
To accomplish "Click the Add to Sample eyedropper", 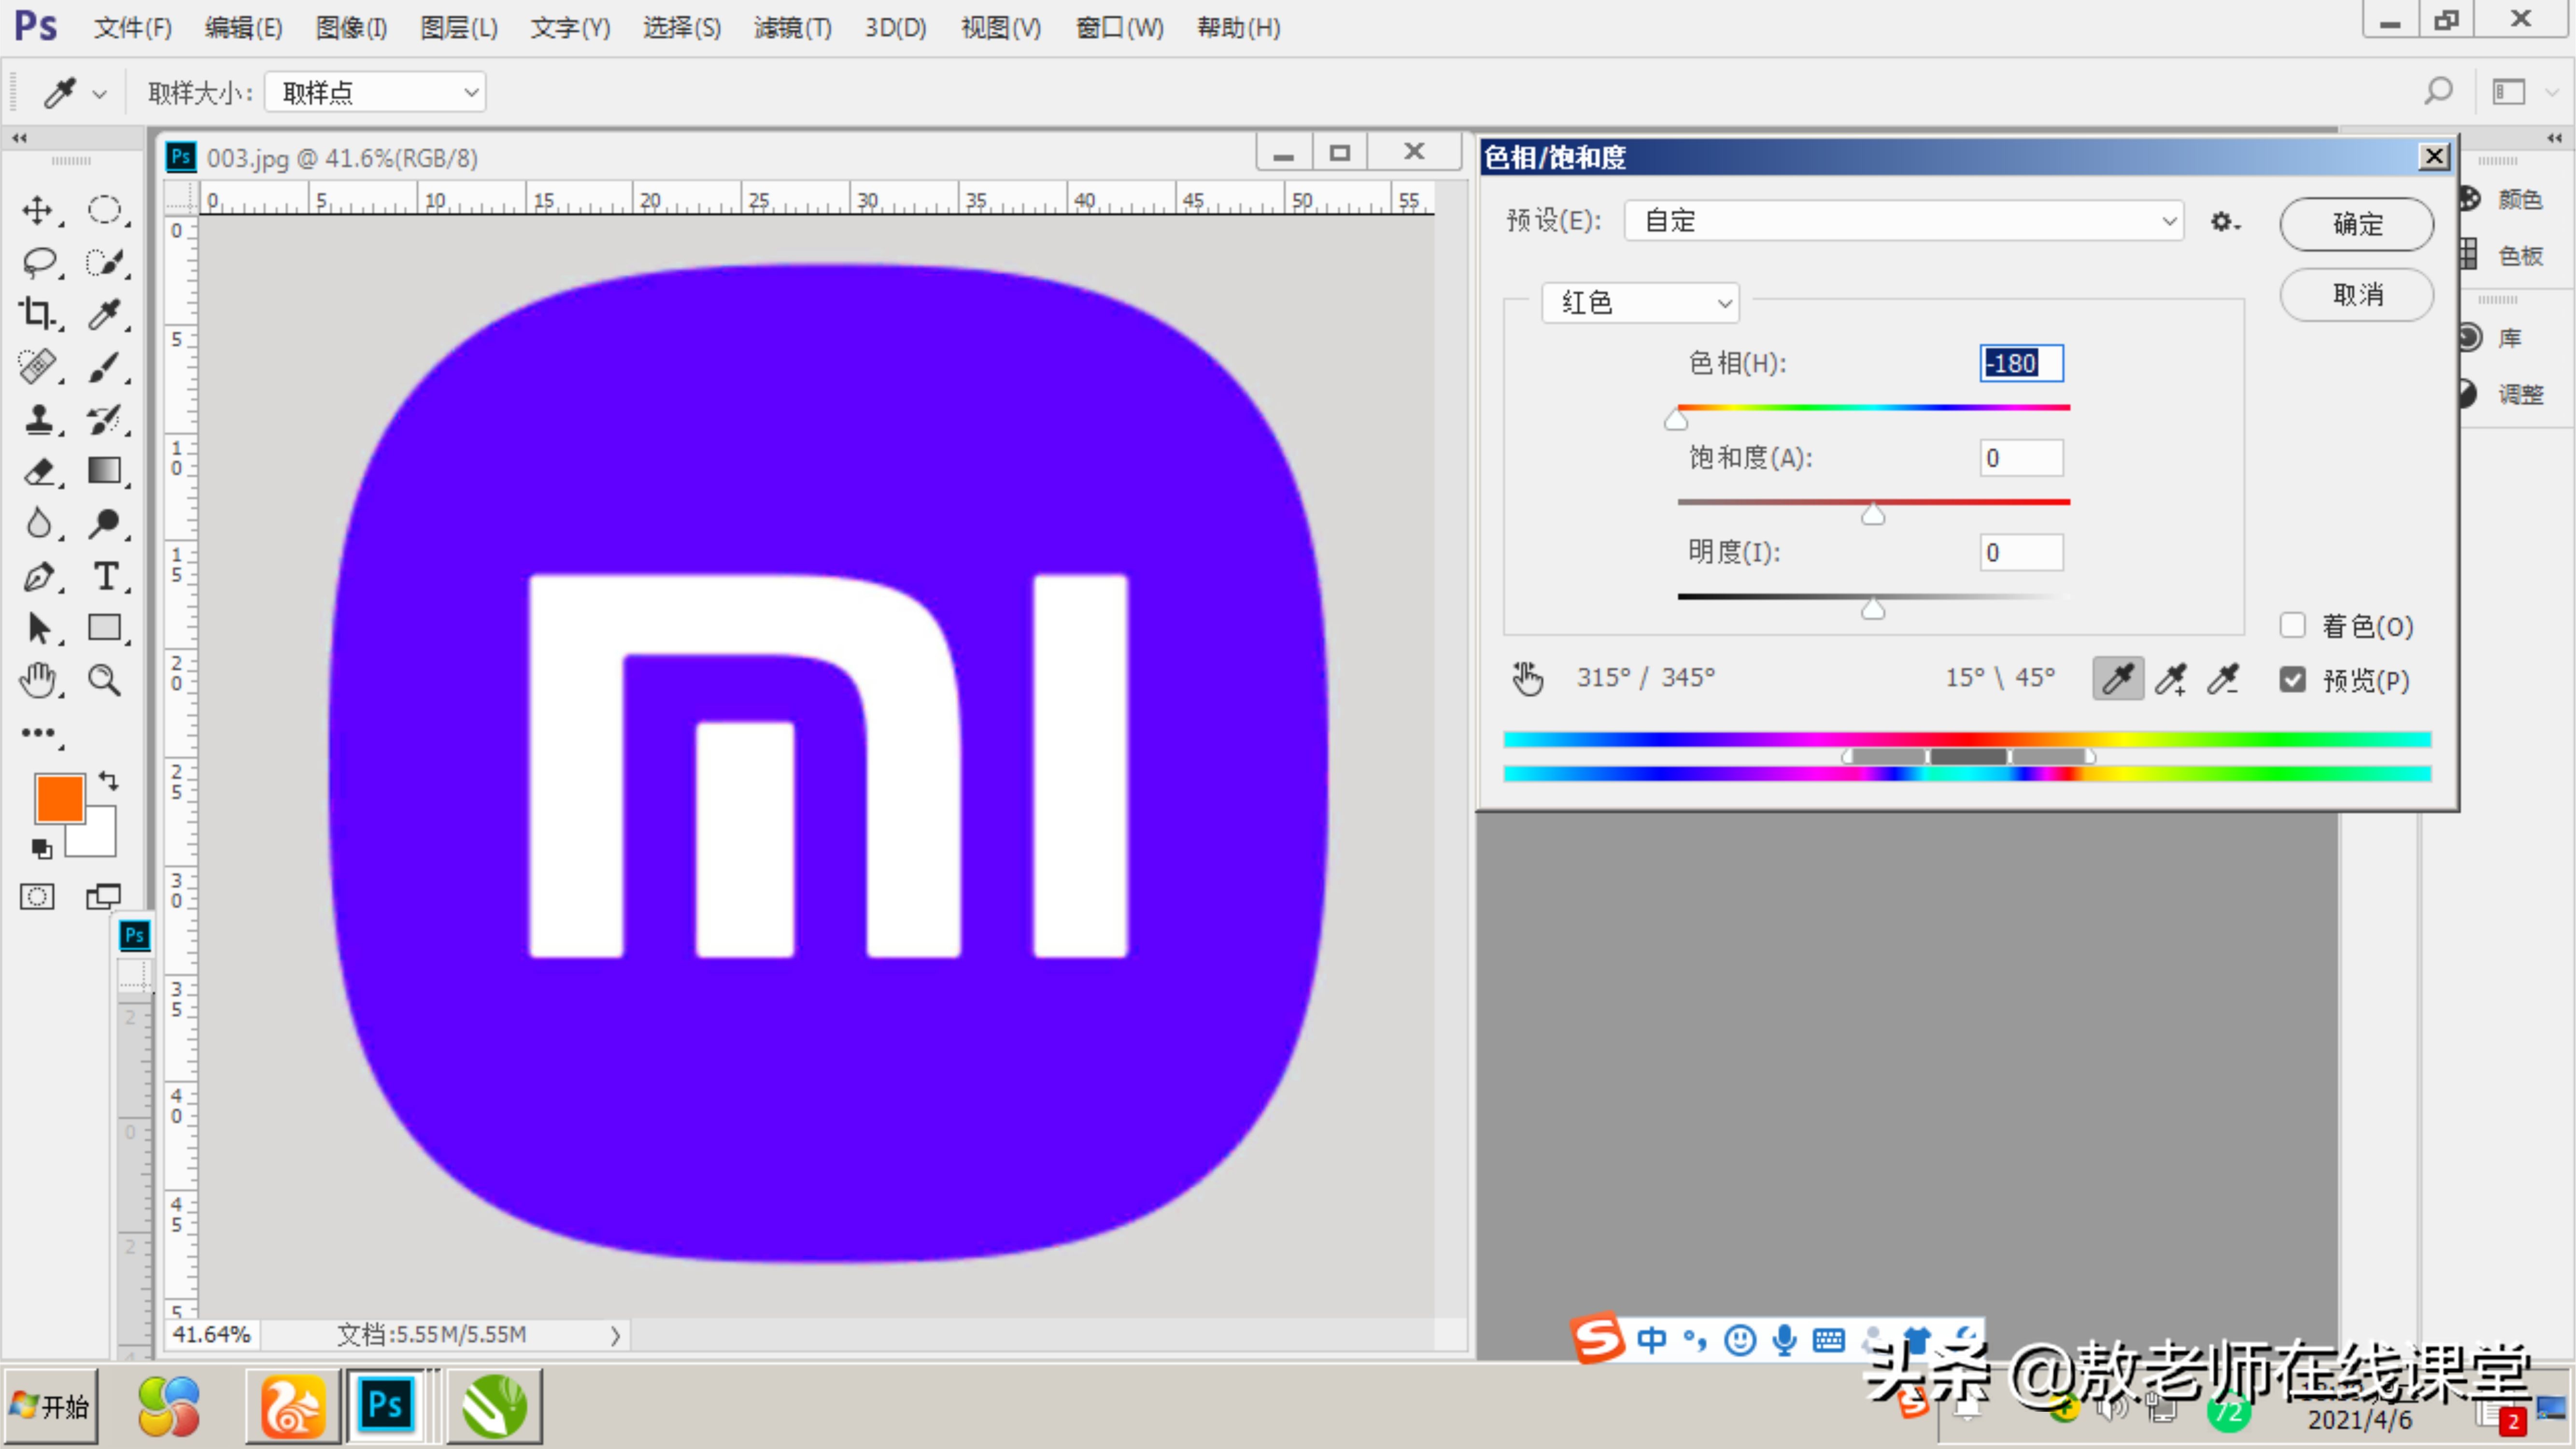I will click(x=2170, y=679).
